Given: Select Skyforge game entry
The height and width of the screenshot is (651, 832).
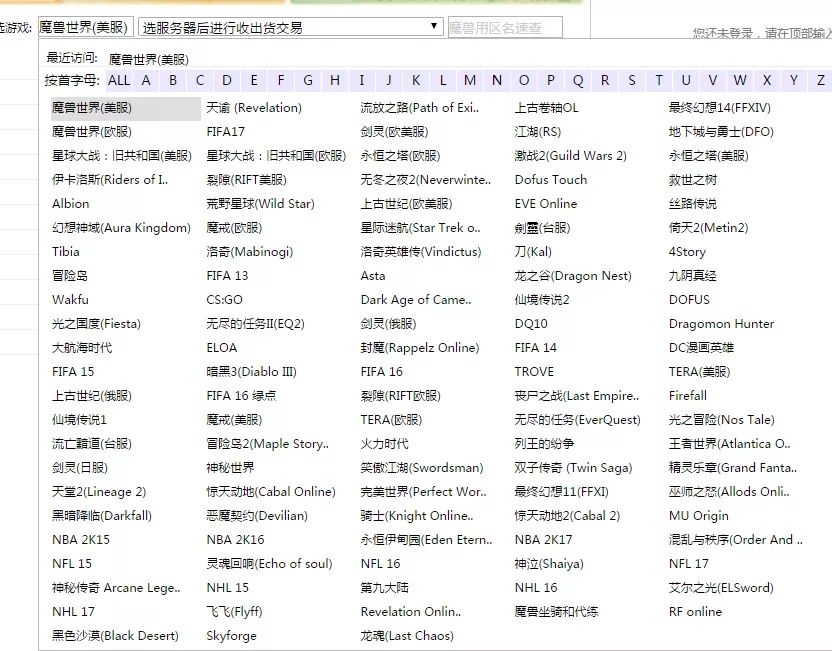Looking at the screenshot, I should click(x=231, y=636).
